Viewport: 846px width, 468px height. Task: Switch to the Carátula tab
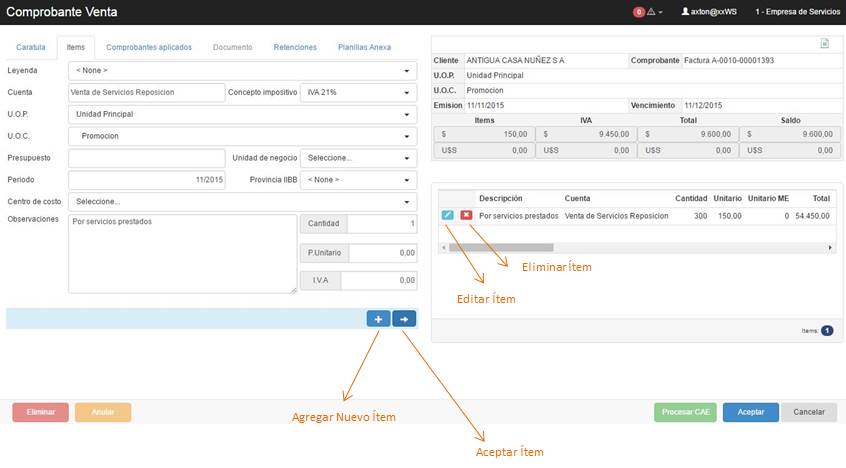pyautogui.click(x=30, y=47)
